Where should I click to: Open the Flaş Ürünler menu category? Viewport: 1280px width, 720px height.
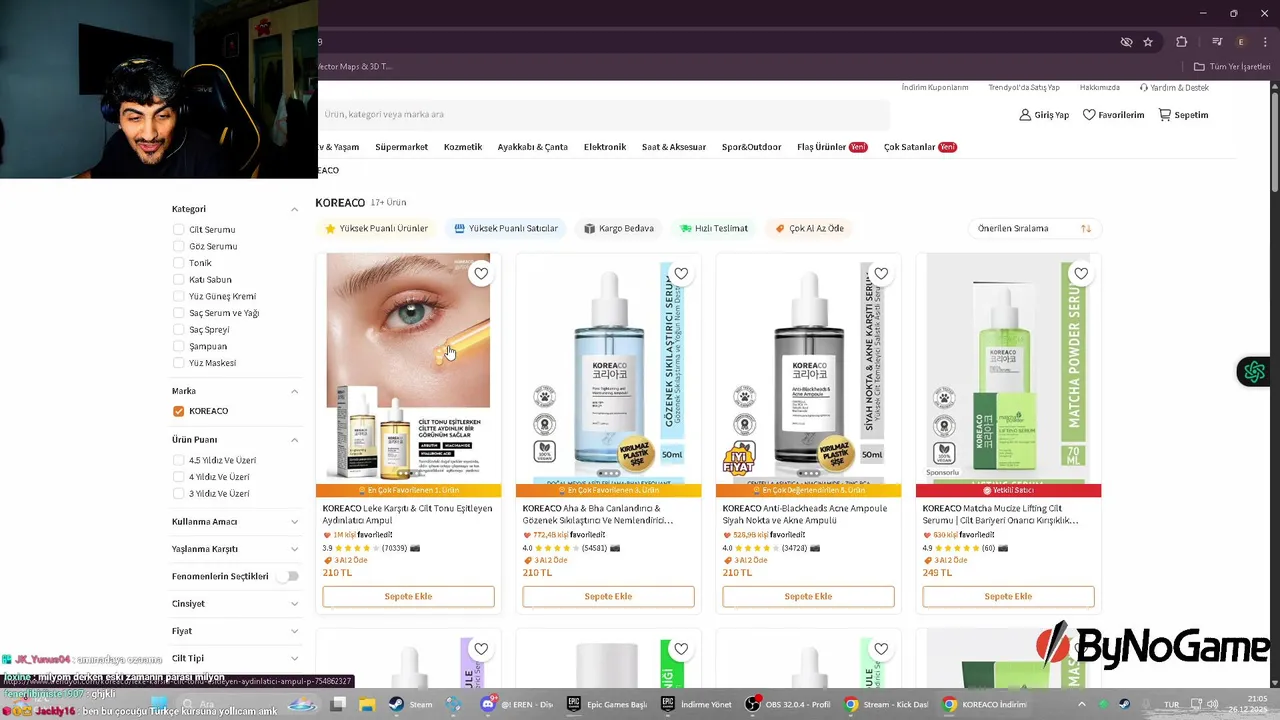tap(832, 147)
